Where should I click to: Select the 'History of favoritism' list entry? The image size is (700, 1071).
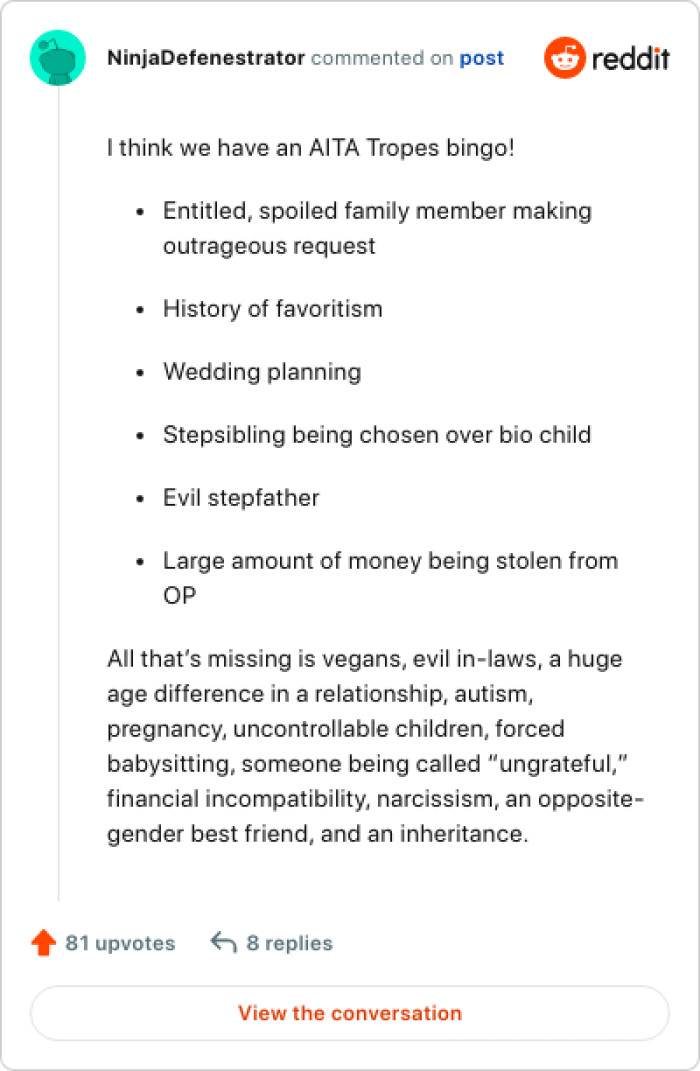click(x=272, y=308)
